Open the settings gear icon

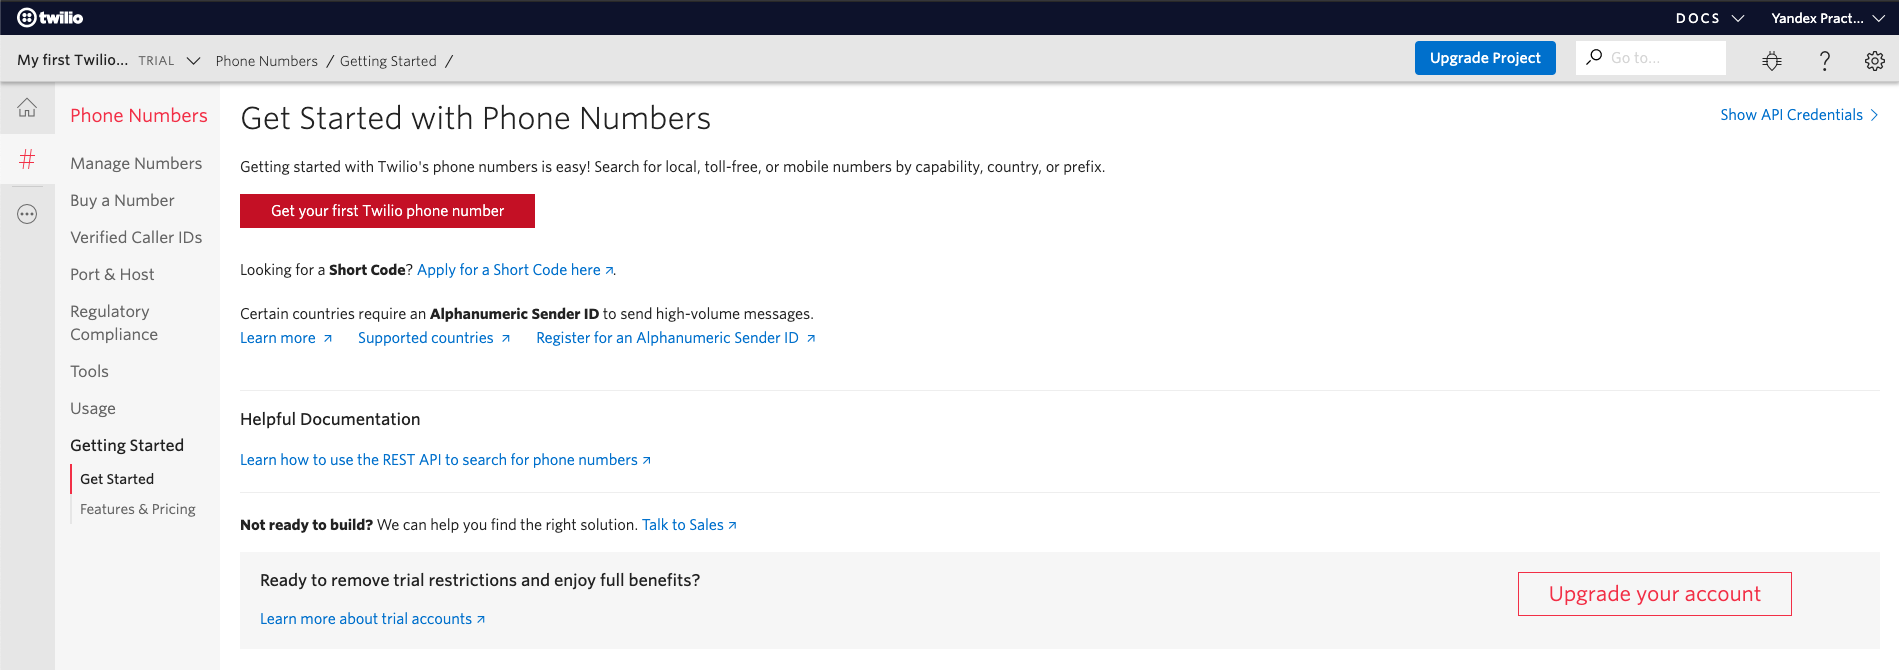[1875, 61]
